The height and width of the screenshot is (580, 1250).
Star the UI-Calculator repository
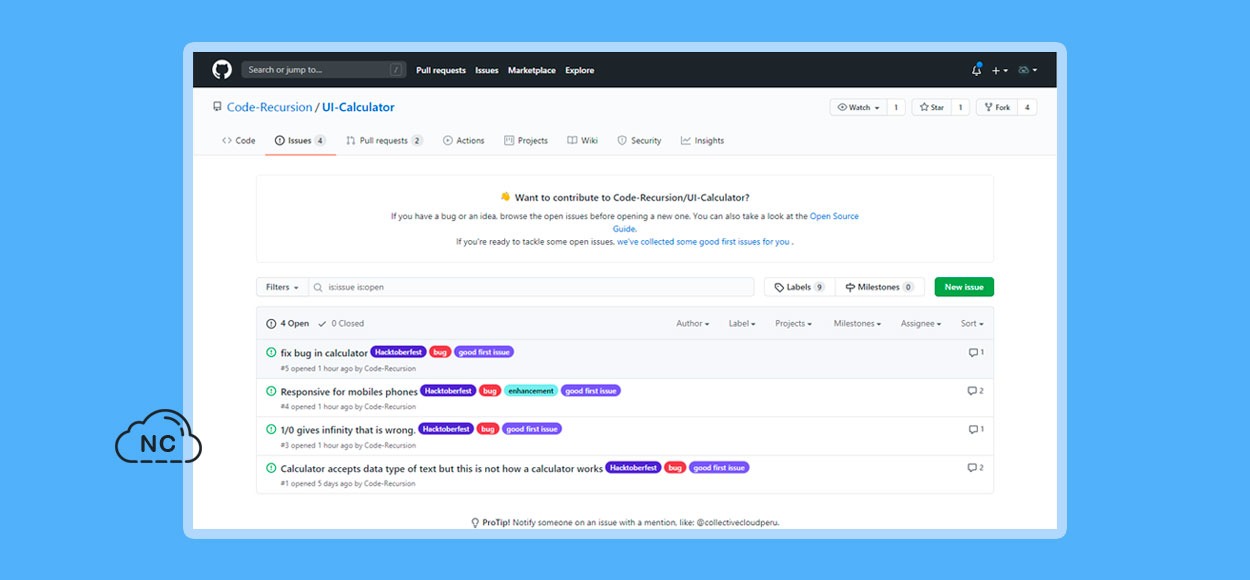coord(931,107)
